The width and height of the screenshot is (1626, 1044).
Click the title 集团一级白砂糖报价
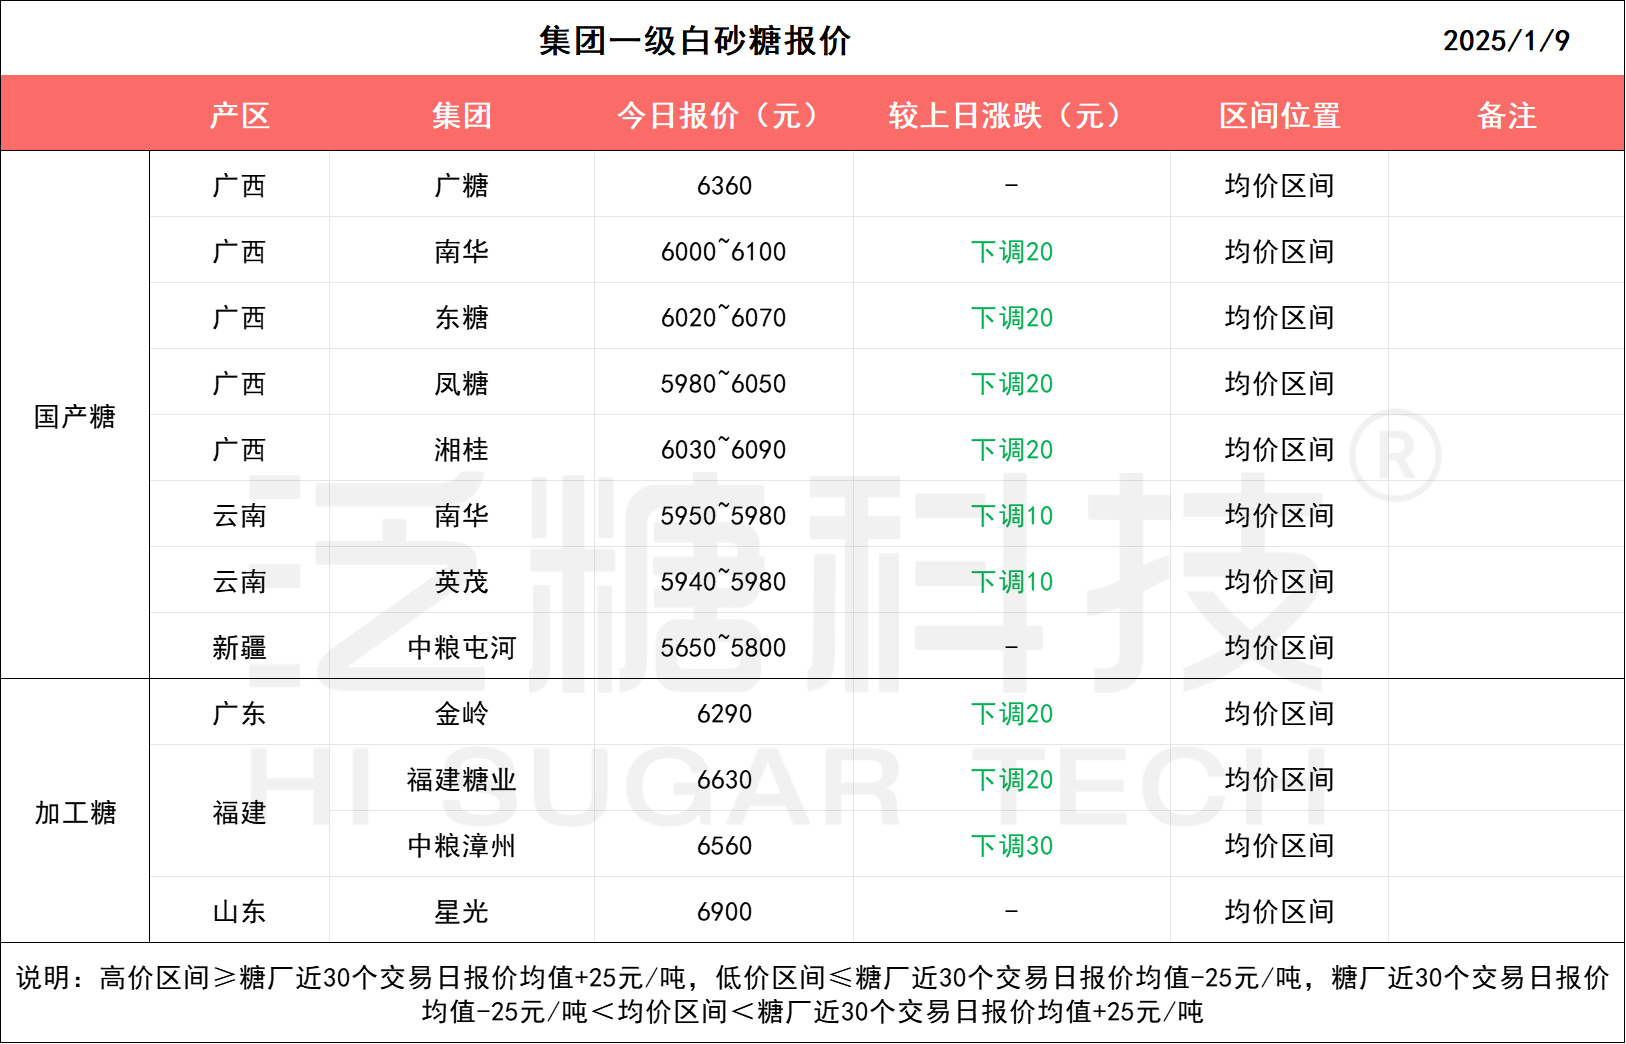click(694, 41)
